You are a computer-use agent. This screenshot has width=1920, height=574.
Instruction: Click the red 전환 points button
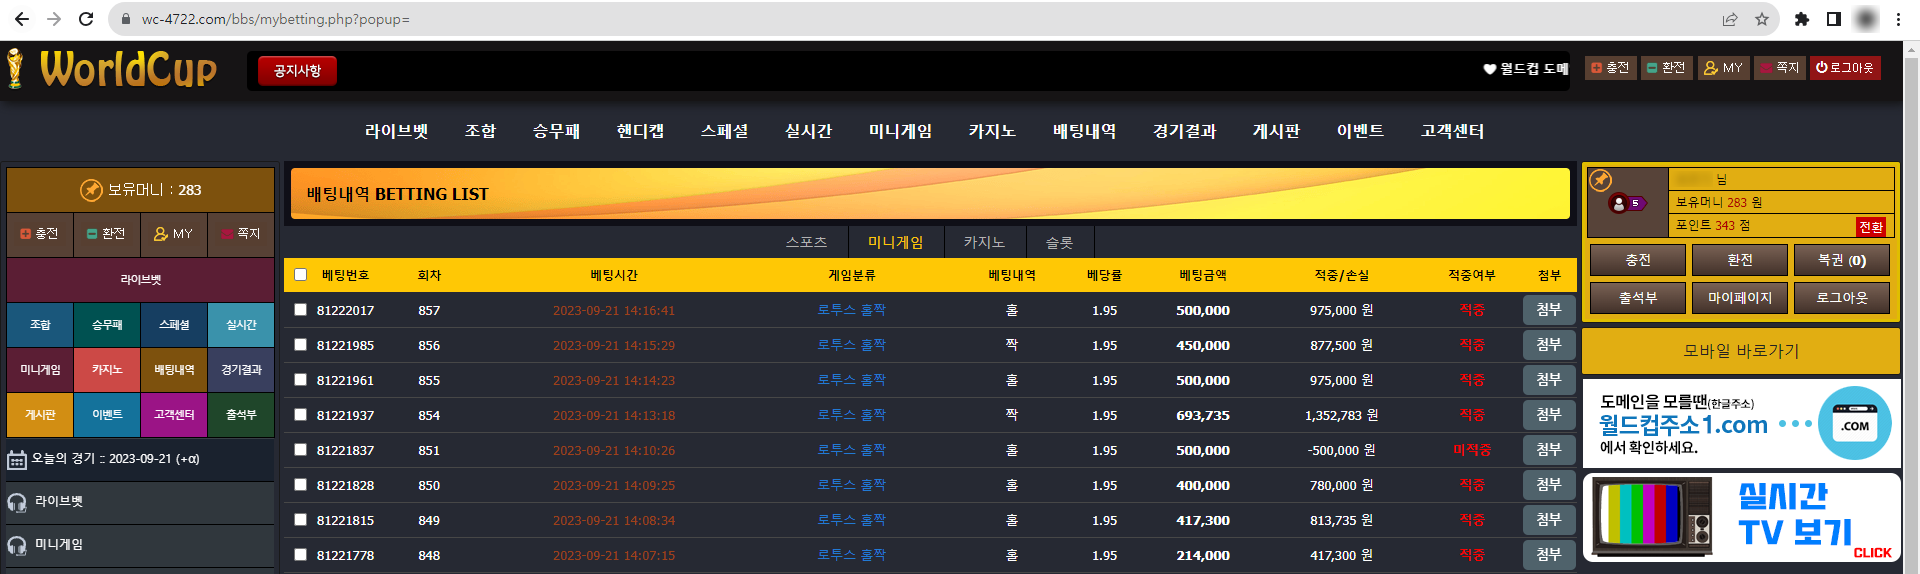tap(1871, 227)
